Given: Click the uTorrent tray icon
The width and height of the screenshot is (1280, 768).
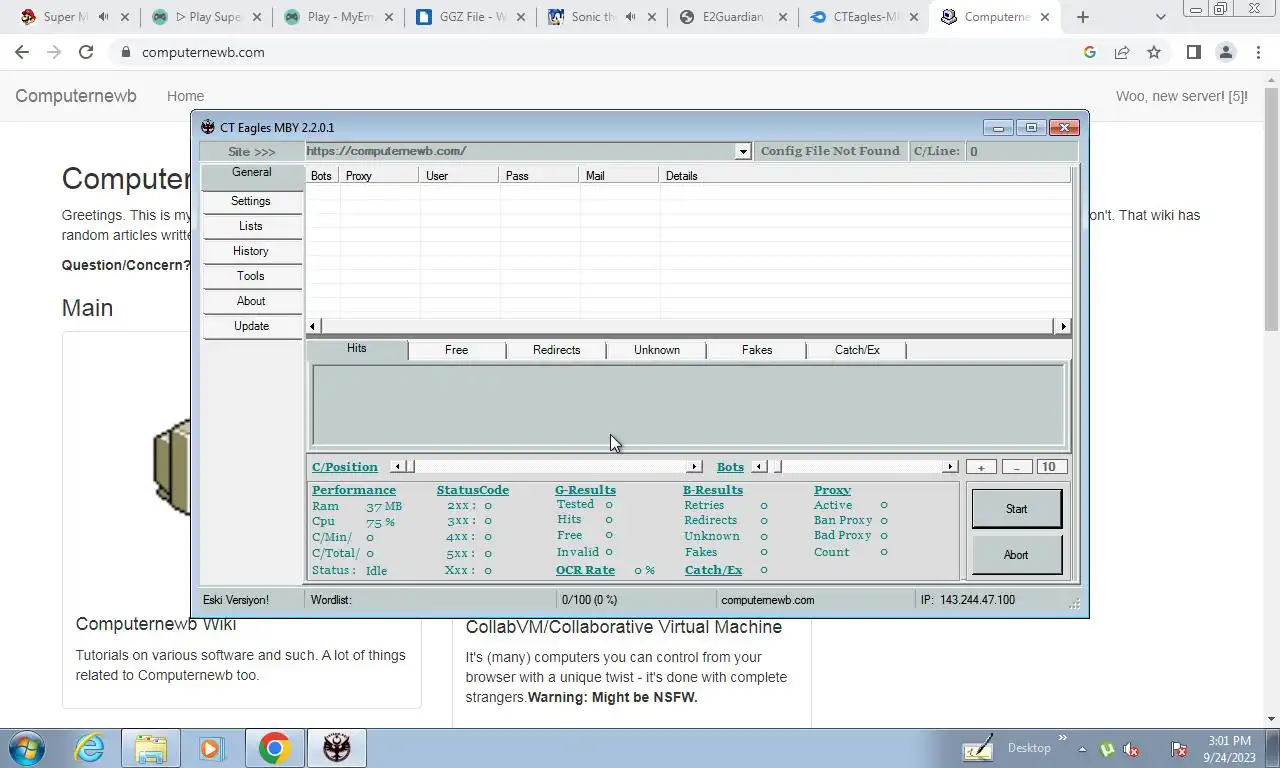Looking at the screenshot, I should 1107,749.
